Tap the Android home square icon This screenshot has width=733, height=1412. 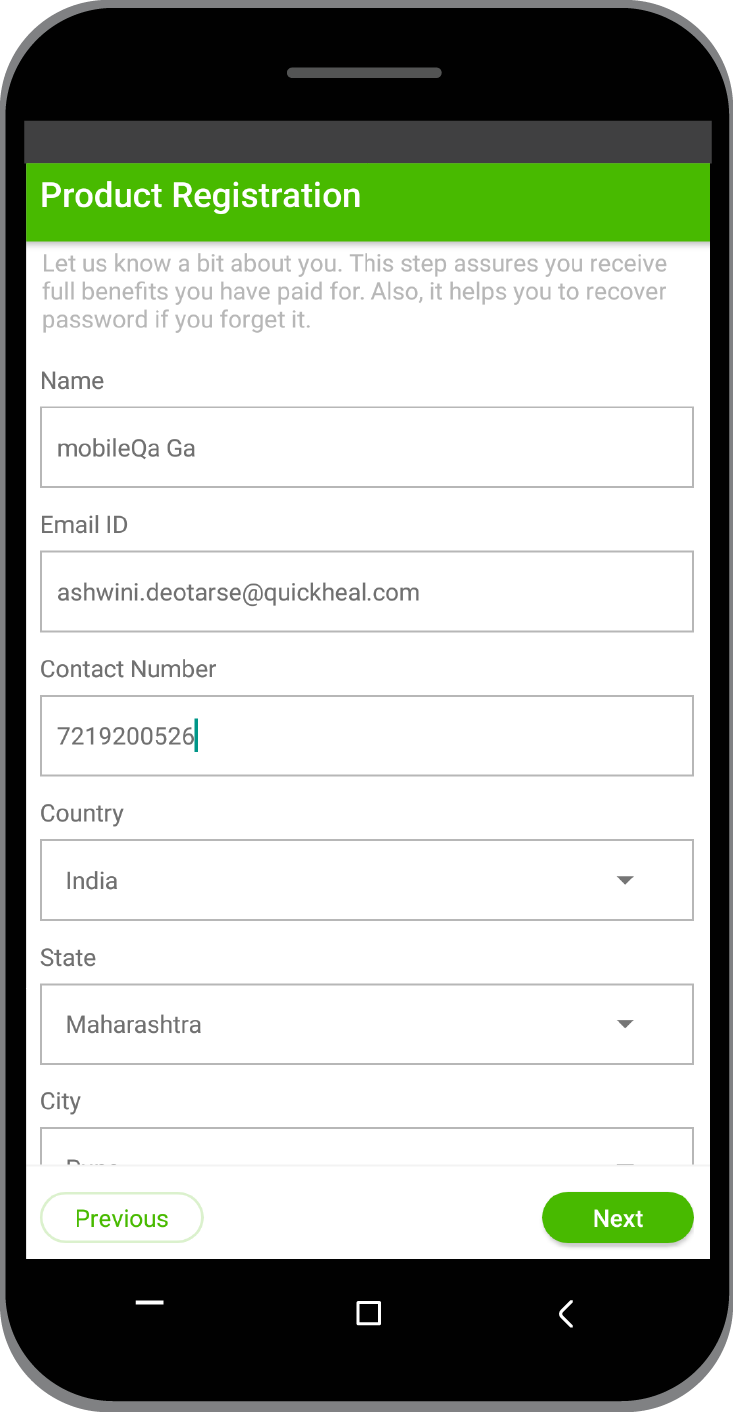point(369,1313)
